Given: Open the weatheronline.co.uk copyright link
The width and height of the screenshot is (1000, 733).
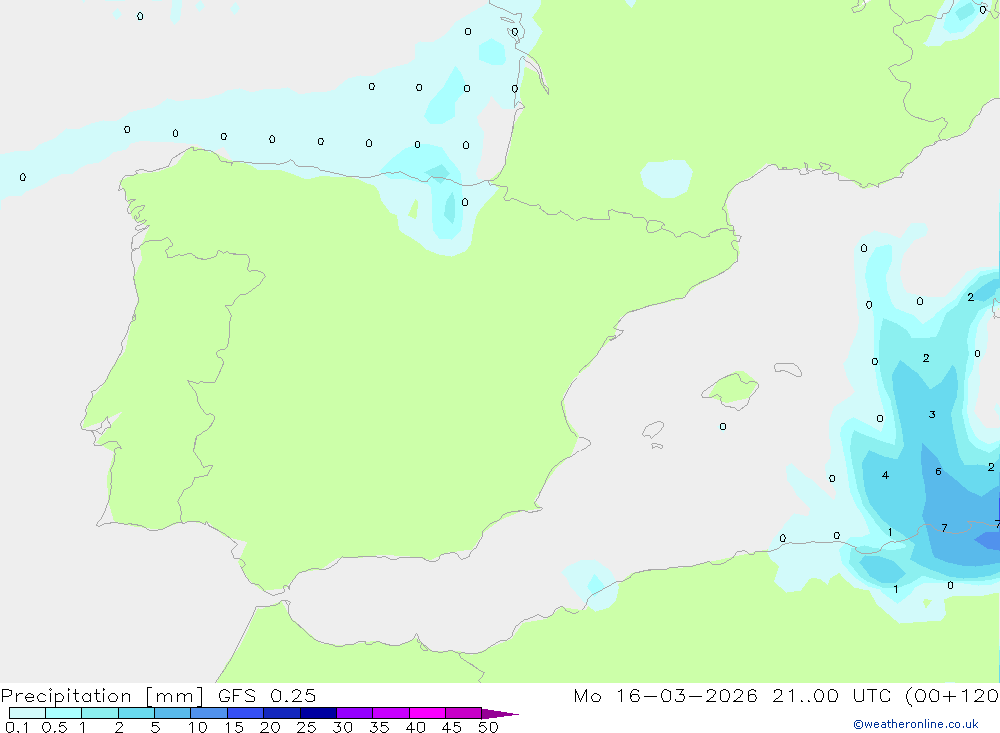Looking at the screenshot, I should point(916,724).
